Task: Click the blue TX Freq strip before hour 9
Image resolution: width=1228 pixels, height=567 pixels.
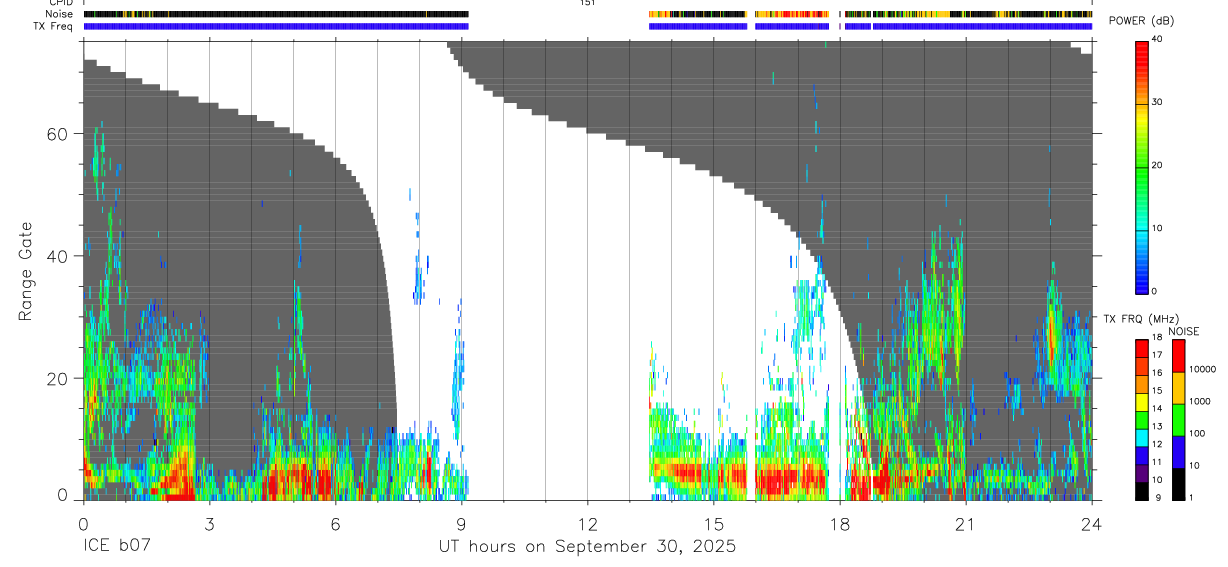Action: [276, 26]
